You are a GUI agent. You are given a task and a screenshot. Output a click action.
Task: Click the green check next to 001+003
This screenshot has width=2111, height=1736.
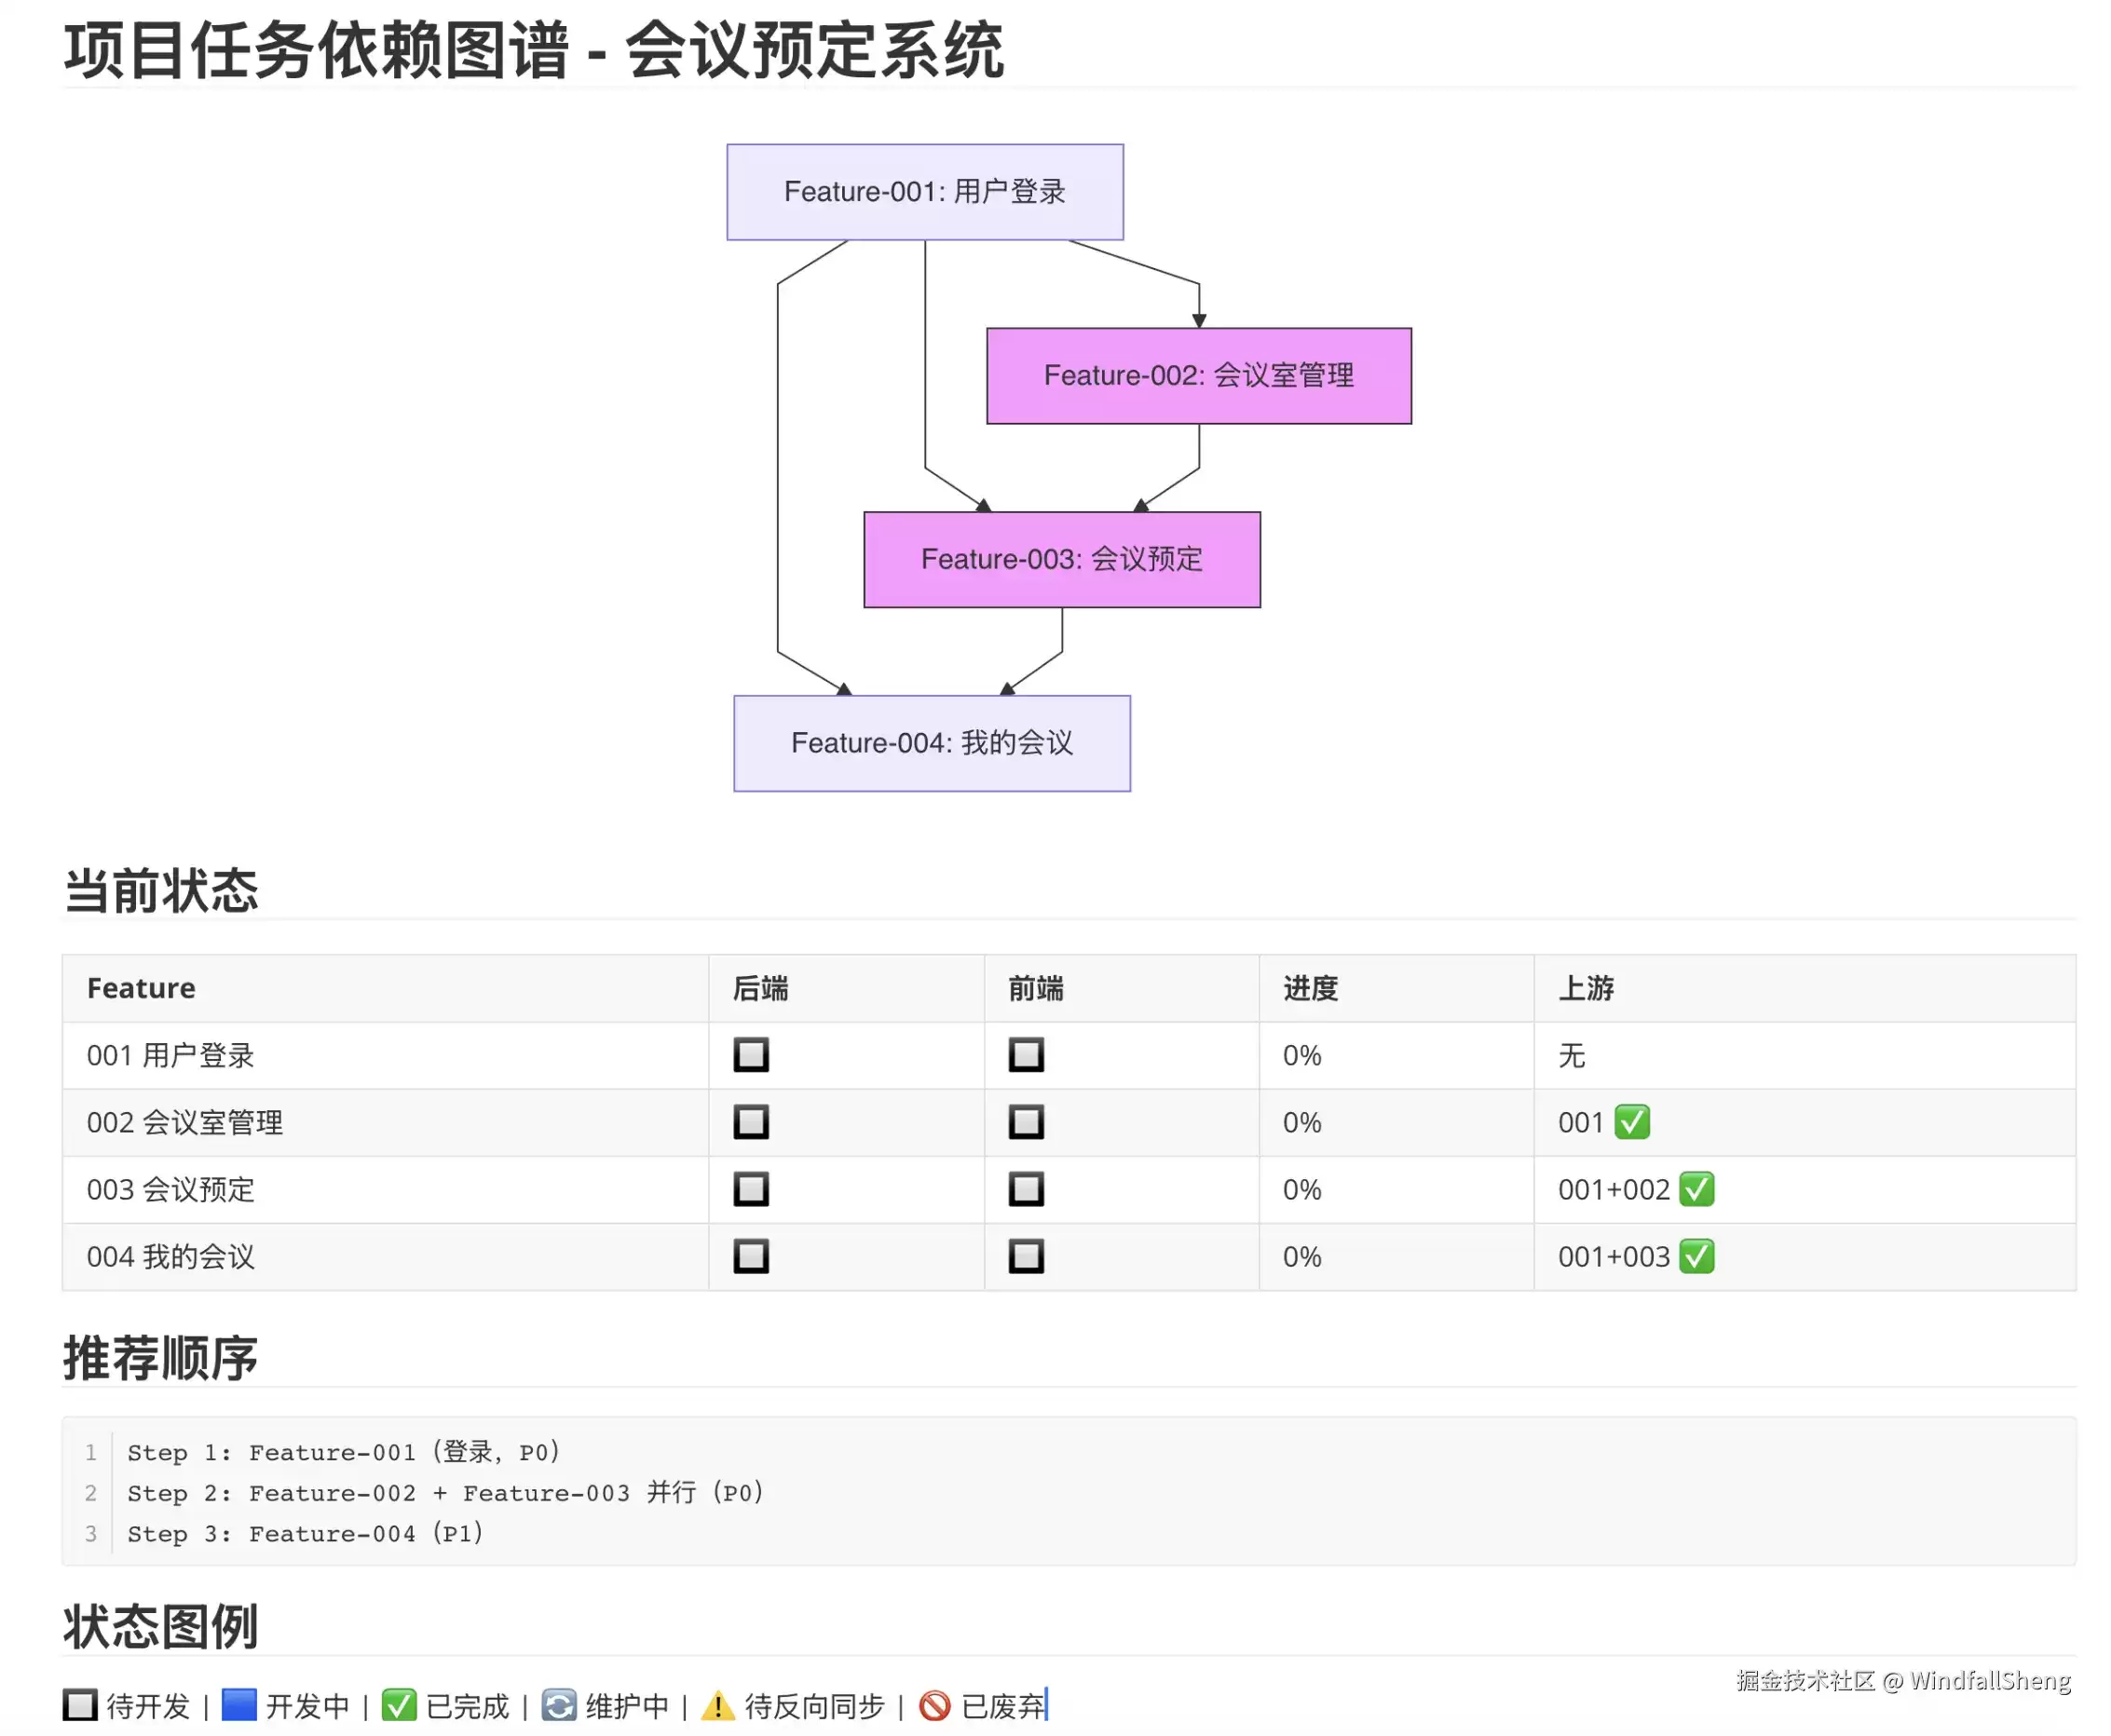coord(1696,1256)
